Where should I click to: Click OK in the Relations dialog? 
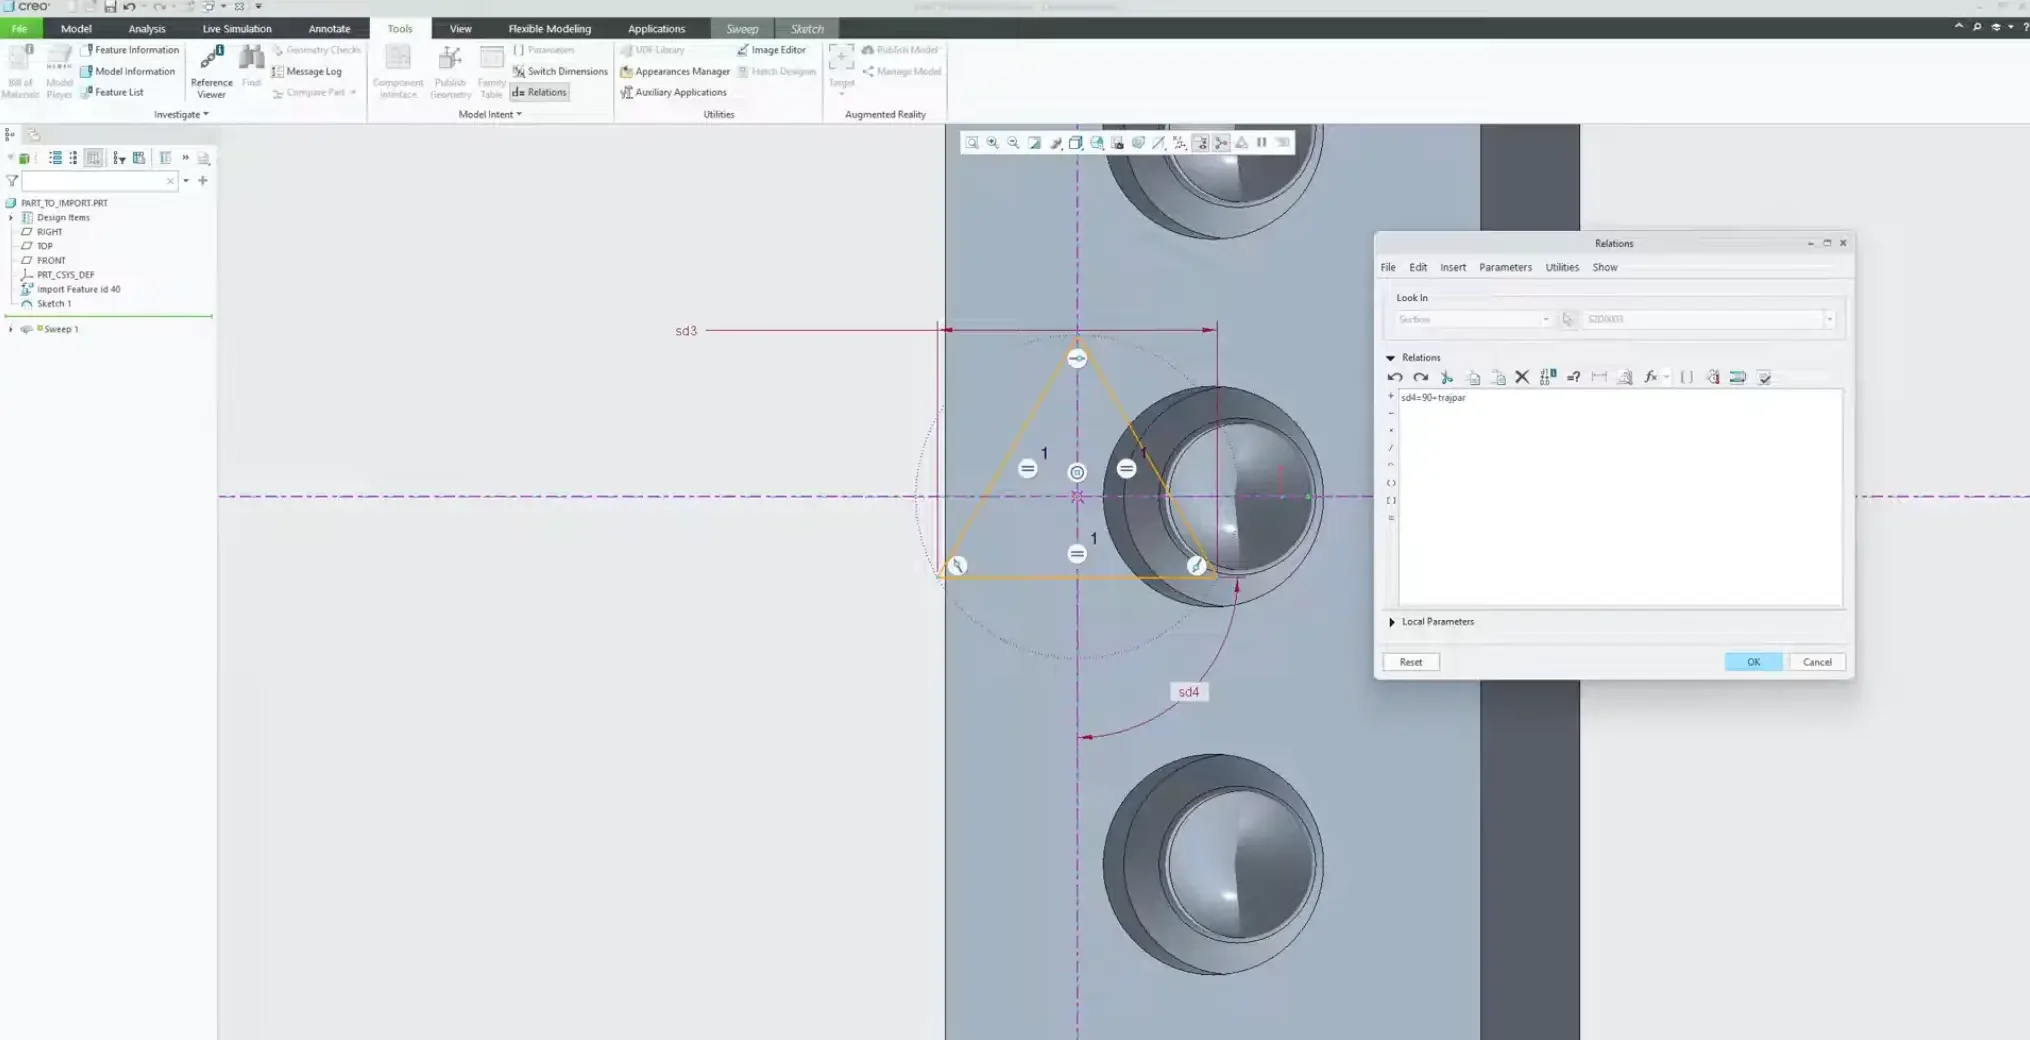1753,662
